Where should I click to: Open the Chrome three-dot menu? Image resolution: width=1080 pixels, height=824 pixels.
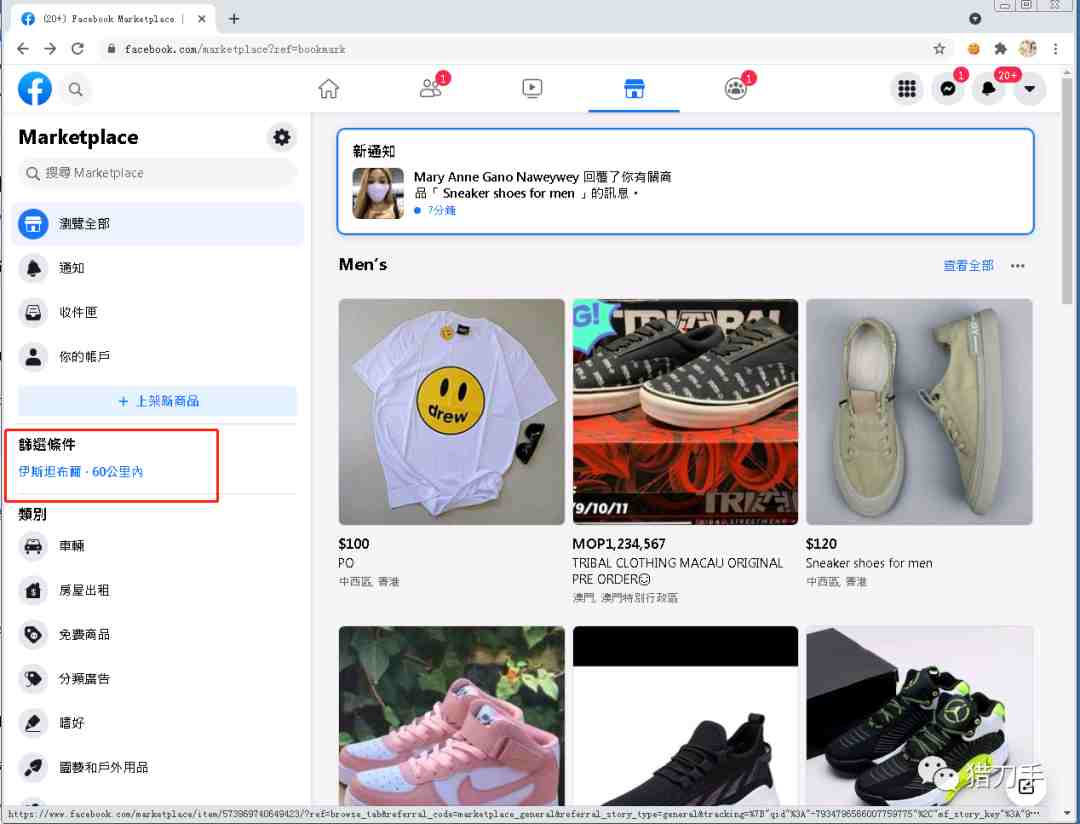1055,49
